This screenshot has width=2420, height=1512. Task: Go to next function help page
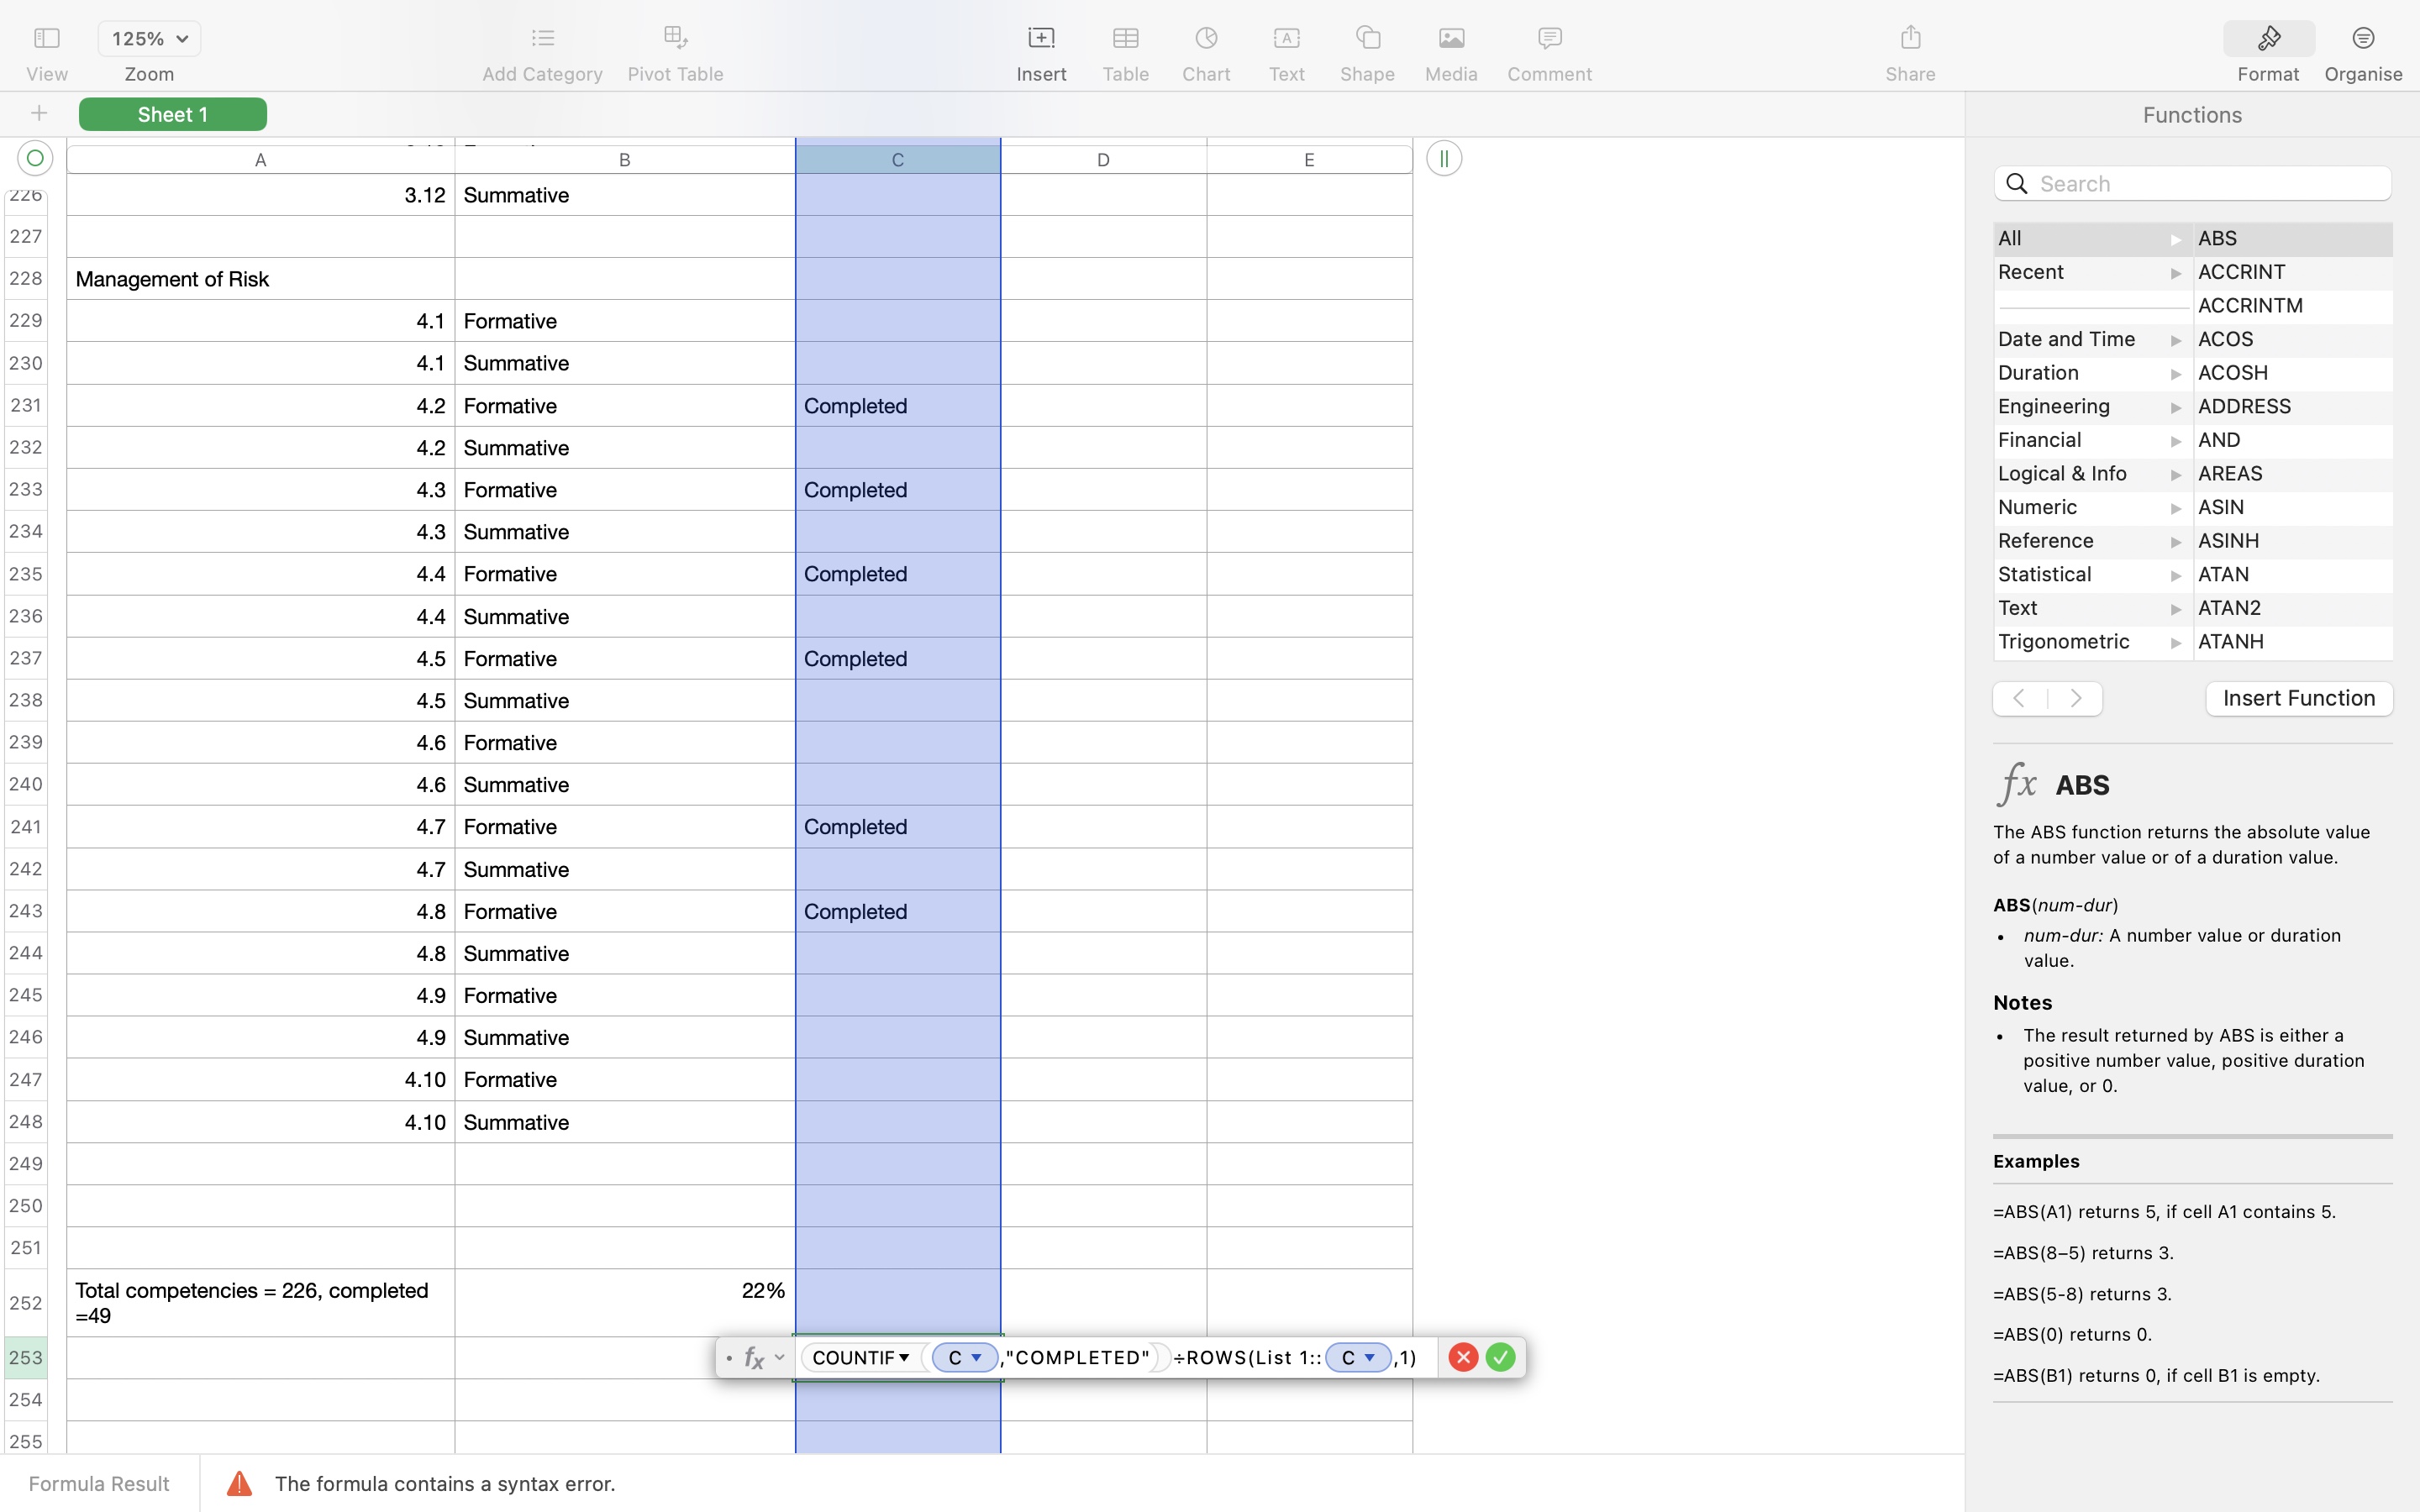click(x=2076, y=698)
